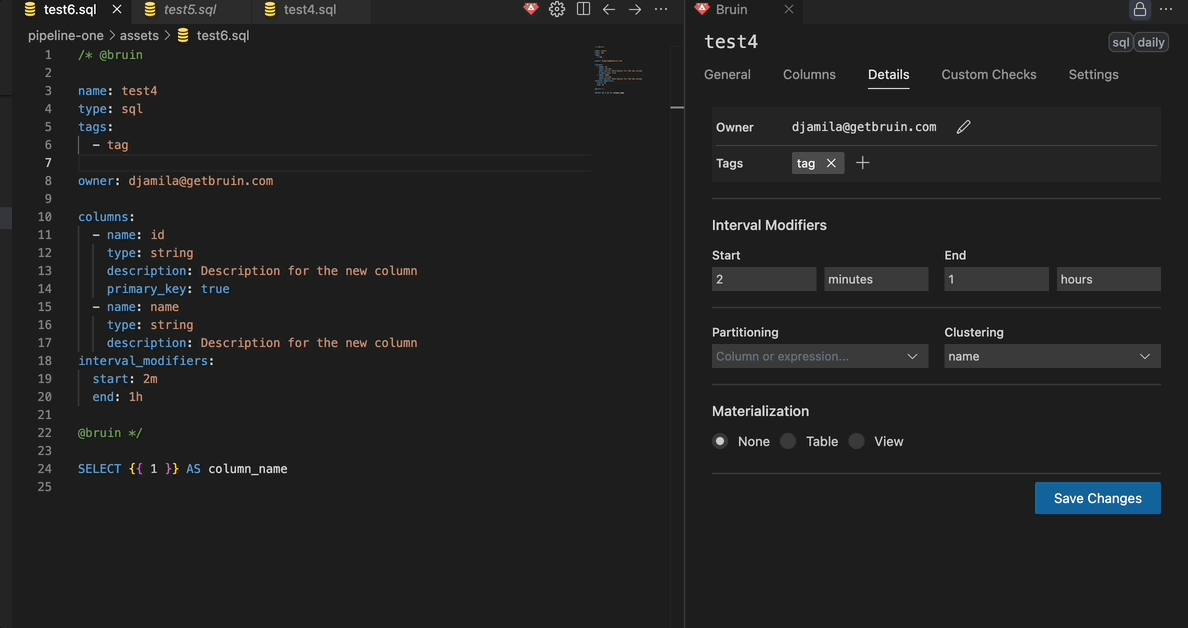Click the test4.sql tab file icon
1188x628 pixels.
(270, 9)
